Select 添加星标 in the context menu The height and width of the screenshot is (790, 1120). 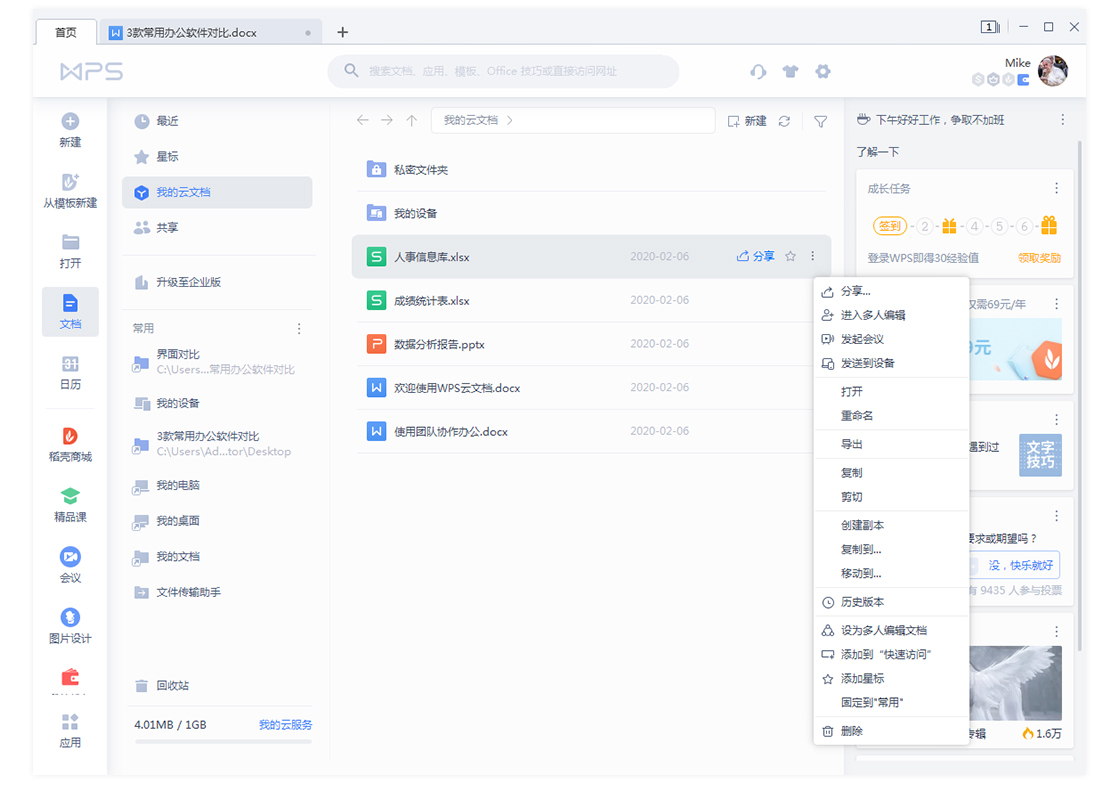point(891,679)
